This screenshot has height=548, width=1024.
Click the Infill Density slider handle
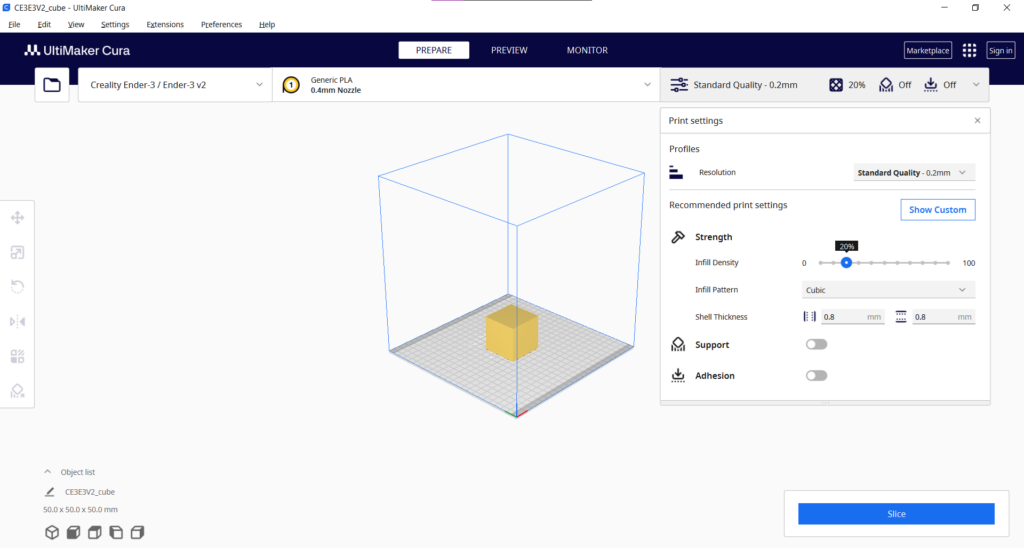click(x=846, y=263)
